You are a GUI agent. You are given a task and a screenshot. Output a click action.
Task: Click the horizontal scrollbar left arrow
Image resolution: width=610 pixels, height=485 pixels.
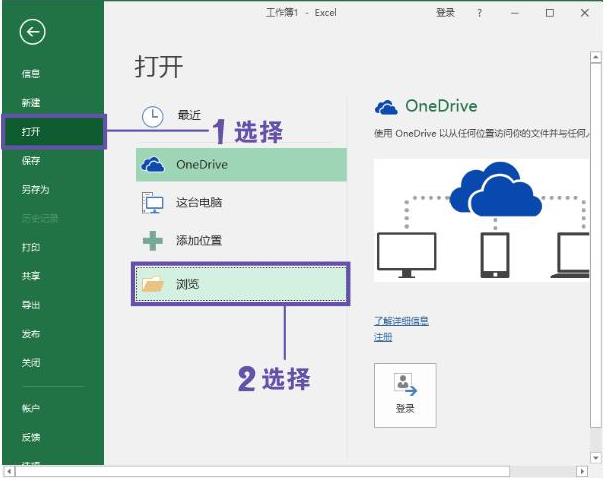click(x=9, y=471)
